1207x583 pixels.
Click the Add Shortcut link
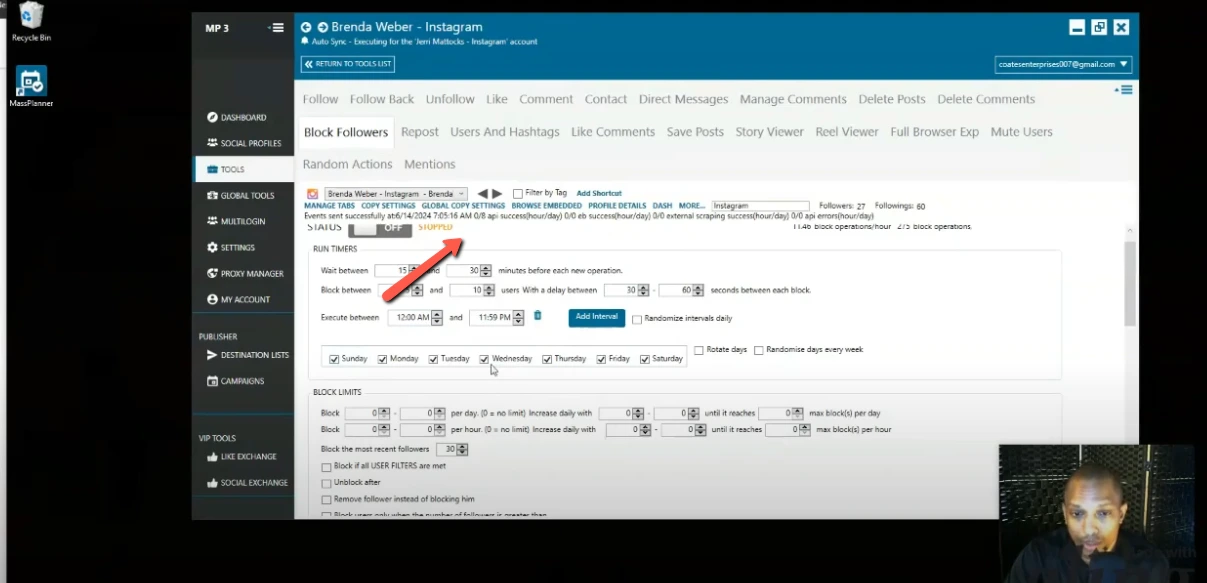point(598,192)
